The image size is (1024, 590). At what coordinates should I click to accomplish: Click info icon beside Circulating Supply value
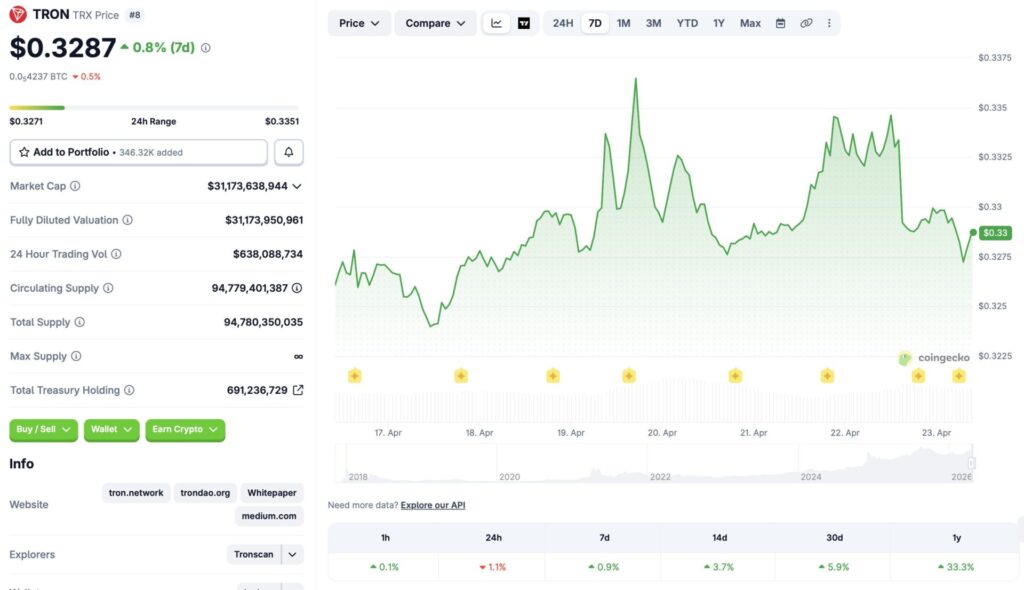(x=297, y=288)
